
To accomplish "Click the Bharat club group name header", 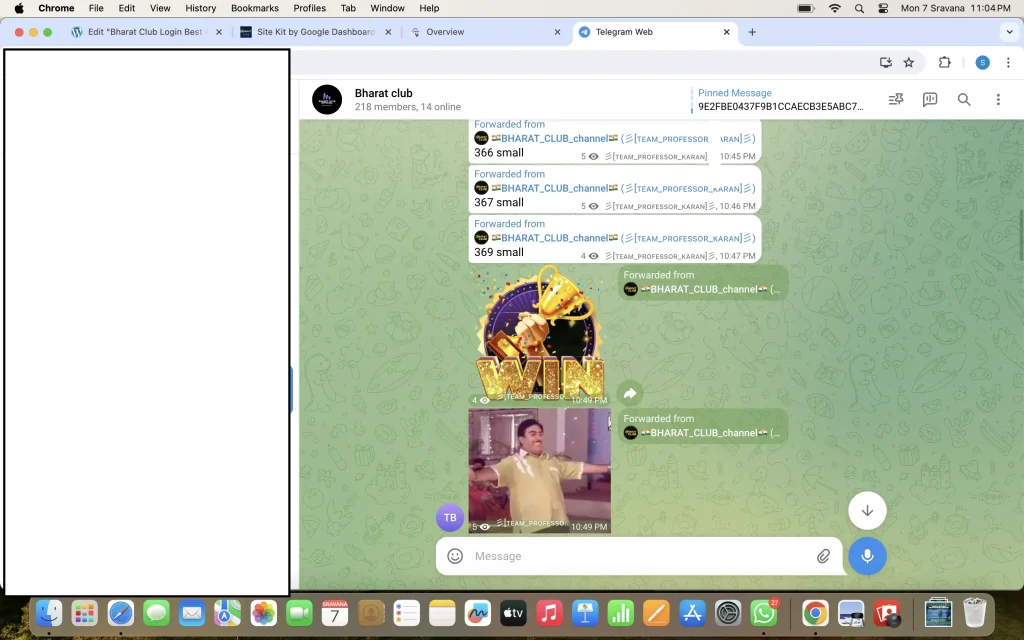I will (384, 93).
